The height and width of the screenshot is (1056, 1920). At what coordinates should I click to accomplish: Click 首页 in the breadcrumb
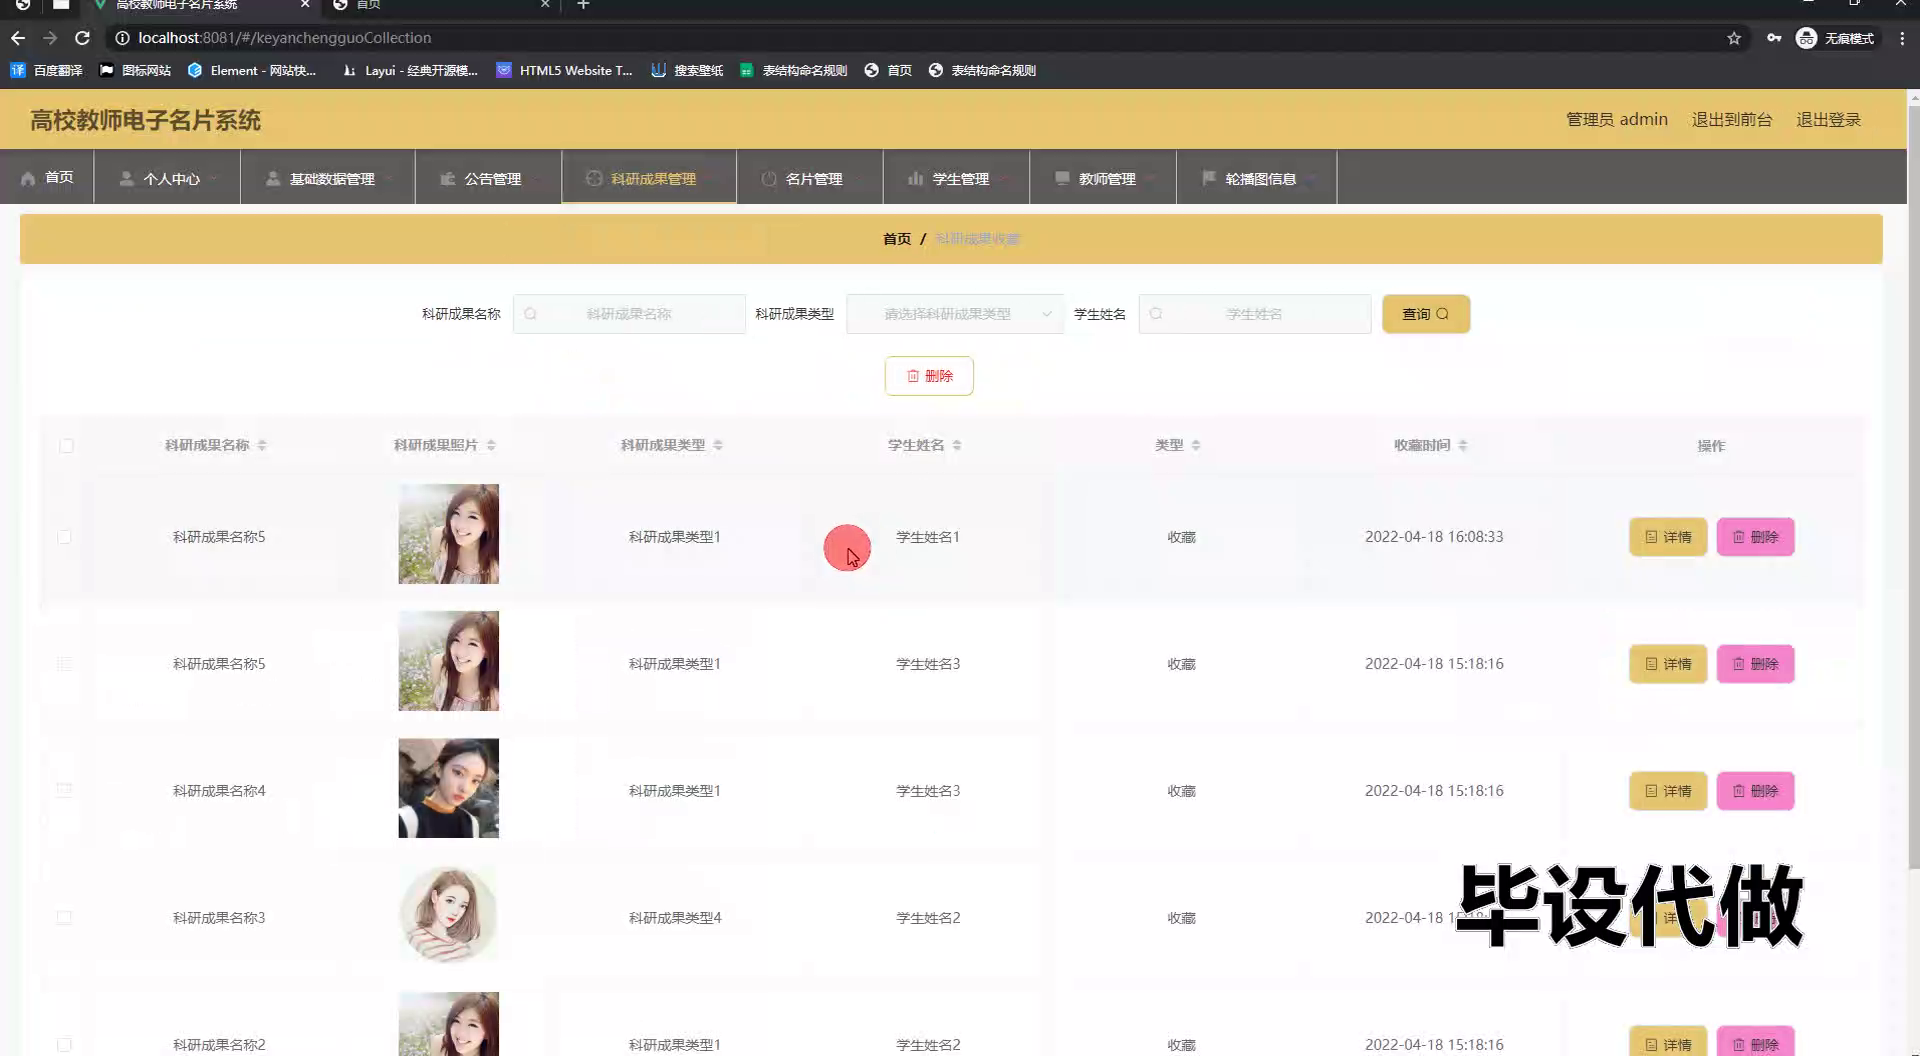897,239
